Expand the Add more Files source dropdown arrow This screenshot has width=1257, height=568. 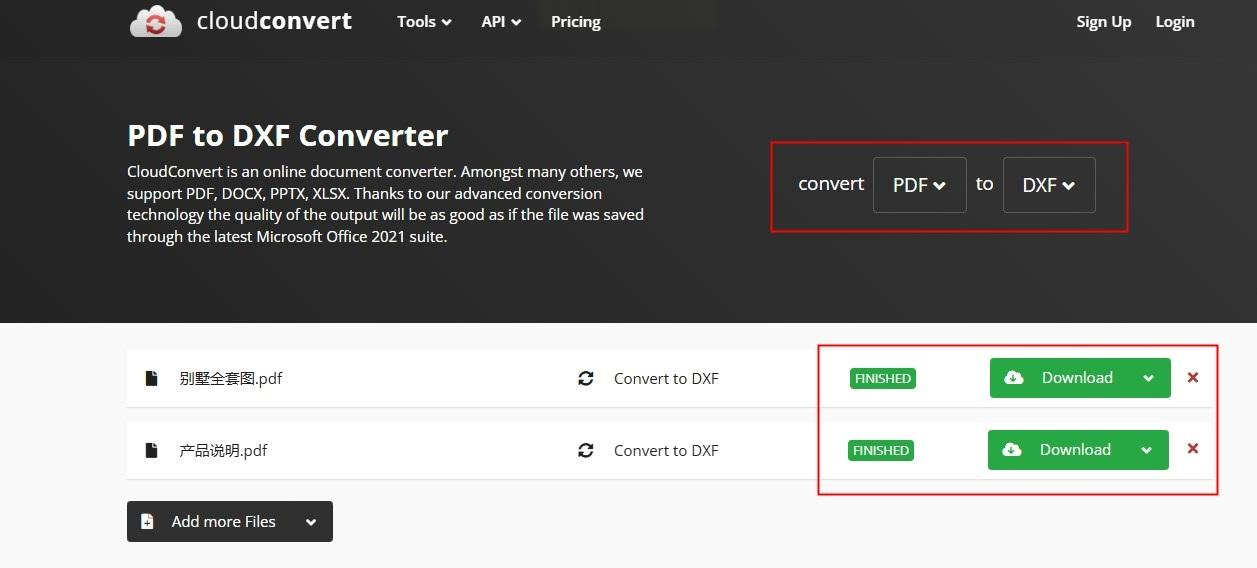coord(311,522)
